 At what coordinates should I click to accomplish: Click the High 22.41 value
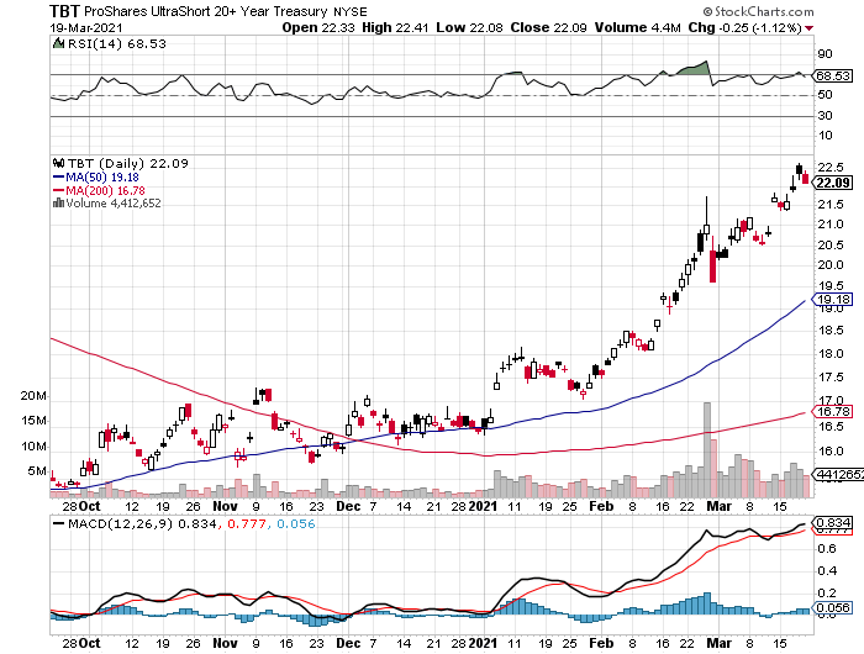(x=395, y=28)
